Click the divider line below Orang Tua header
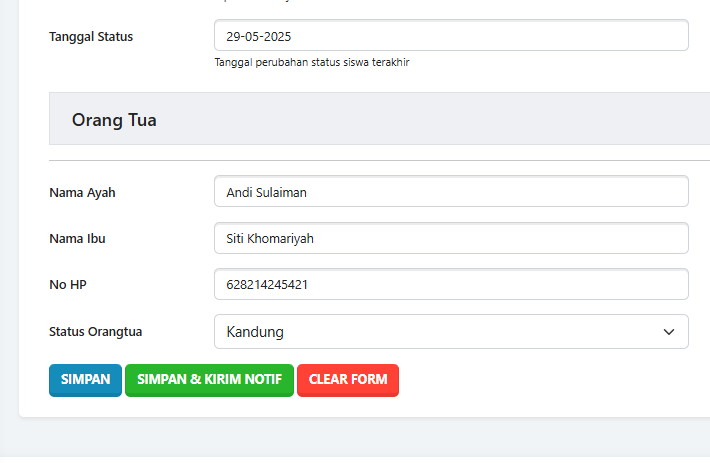Screen dimensions: 710x463 click(380, 160)
